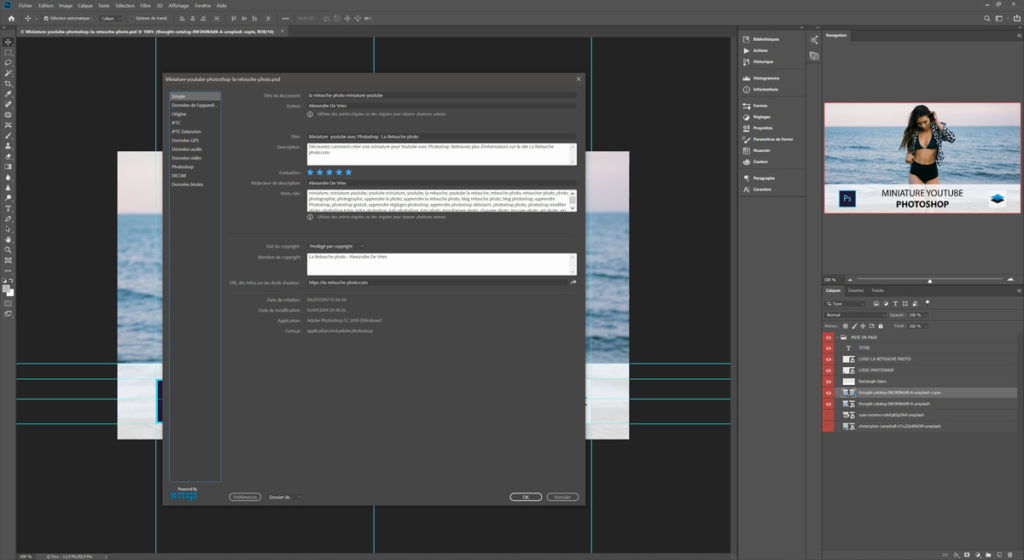
Task: Click OK in the file info dialog
Action: 526,497
